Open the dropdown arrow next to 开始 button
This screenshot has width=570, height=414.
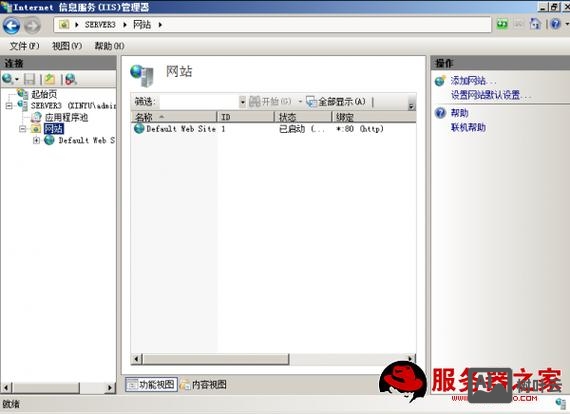click(300, 102)
